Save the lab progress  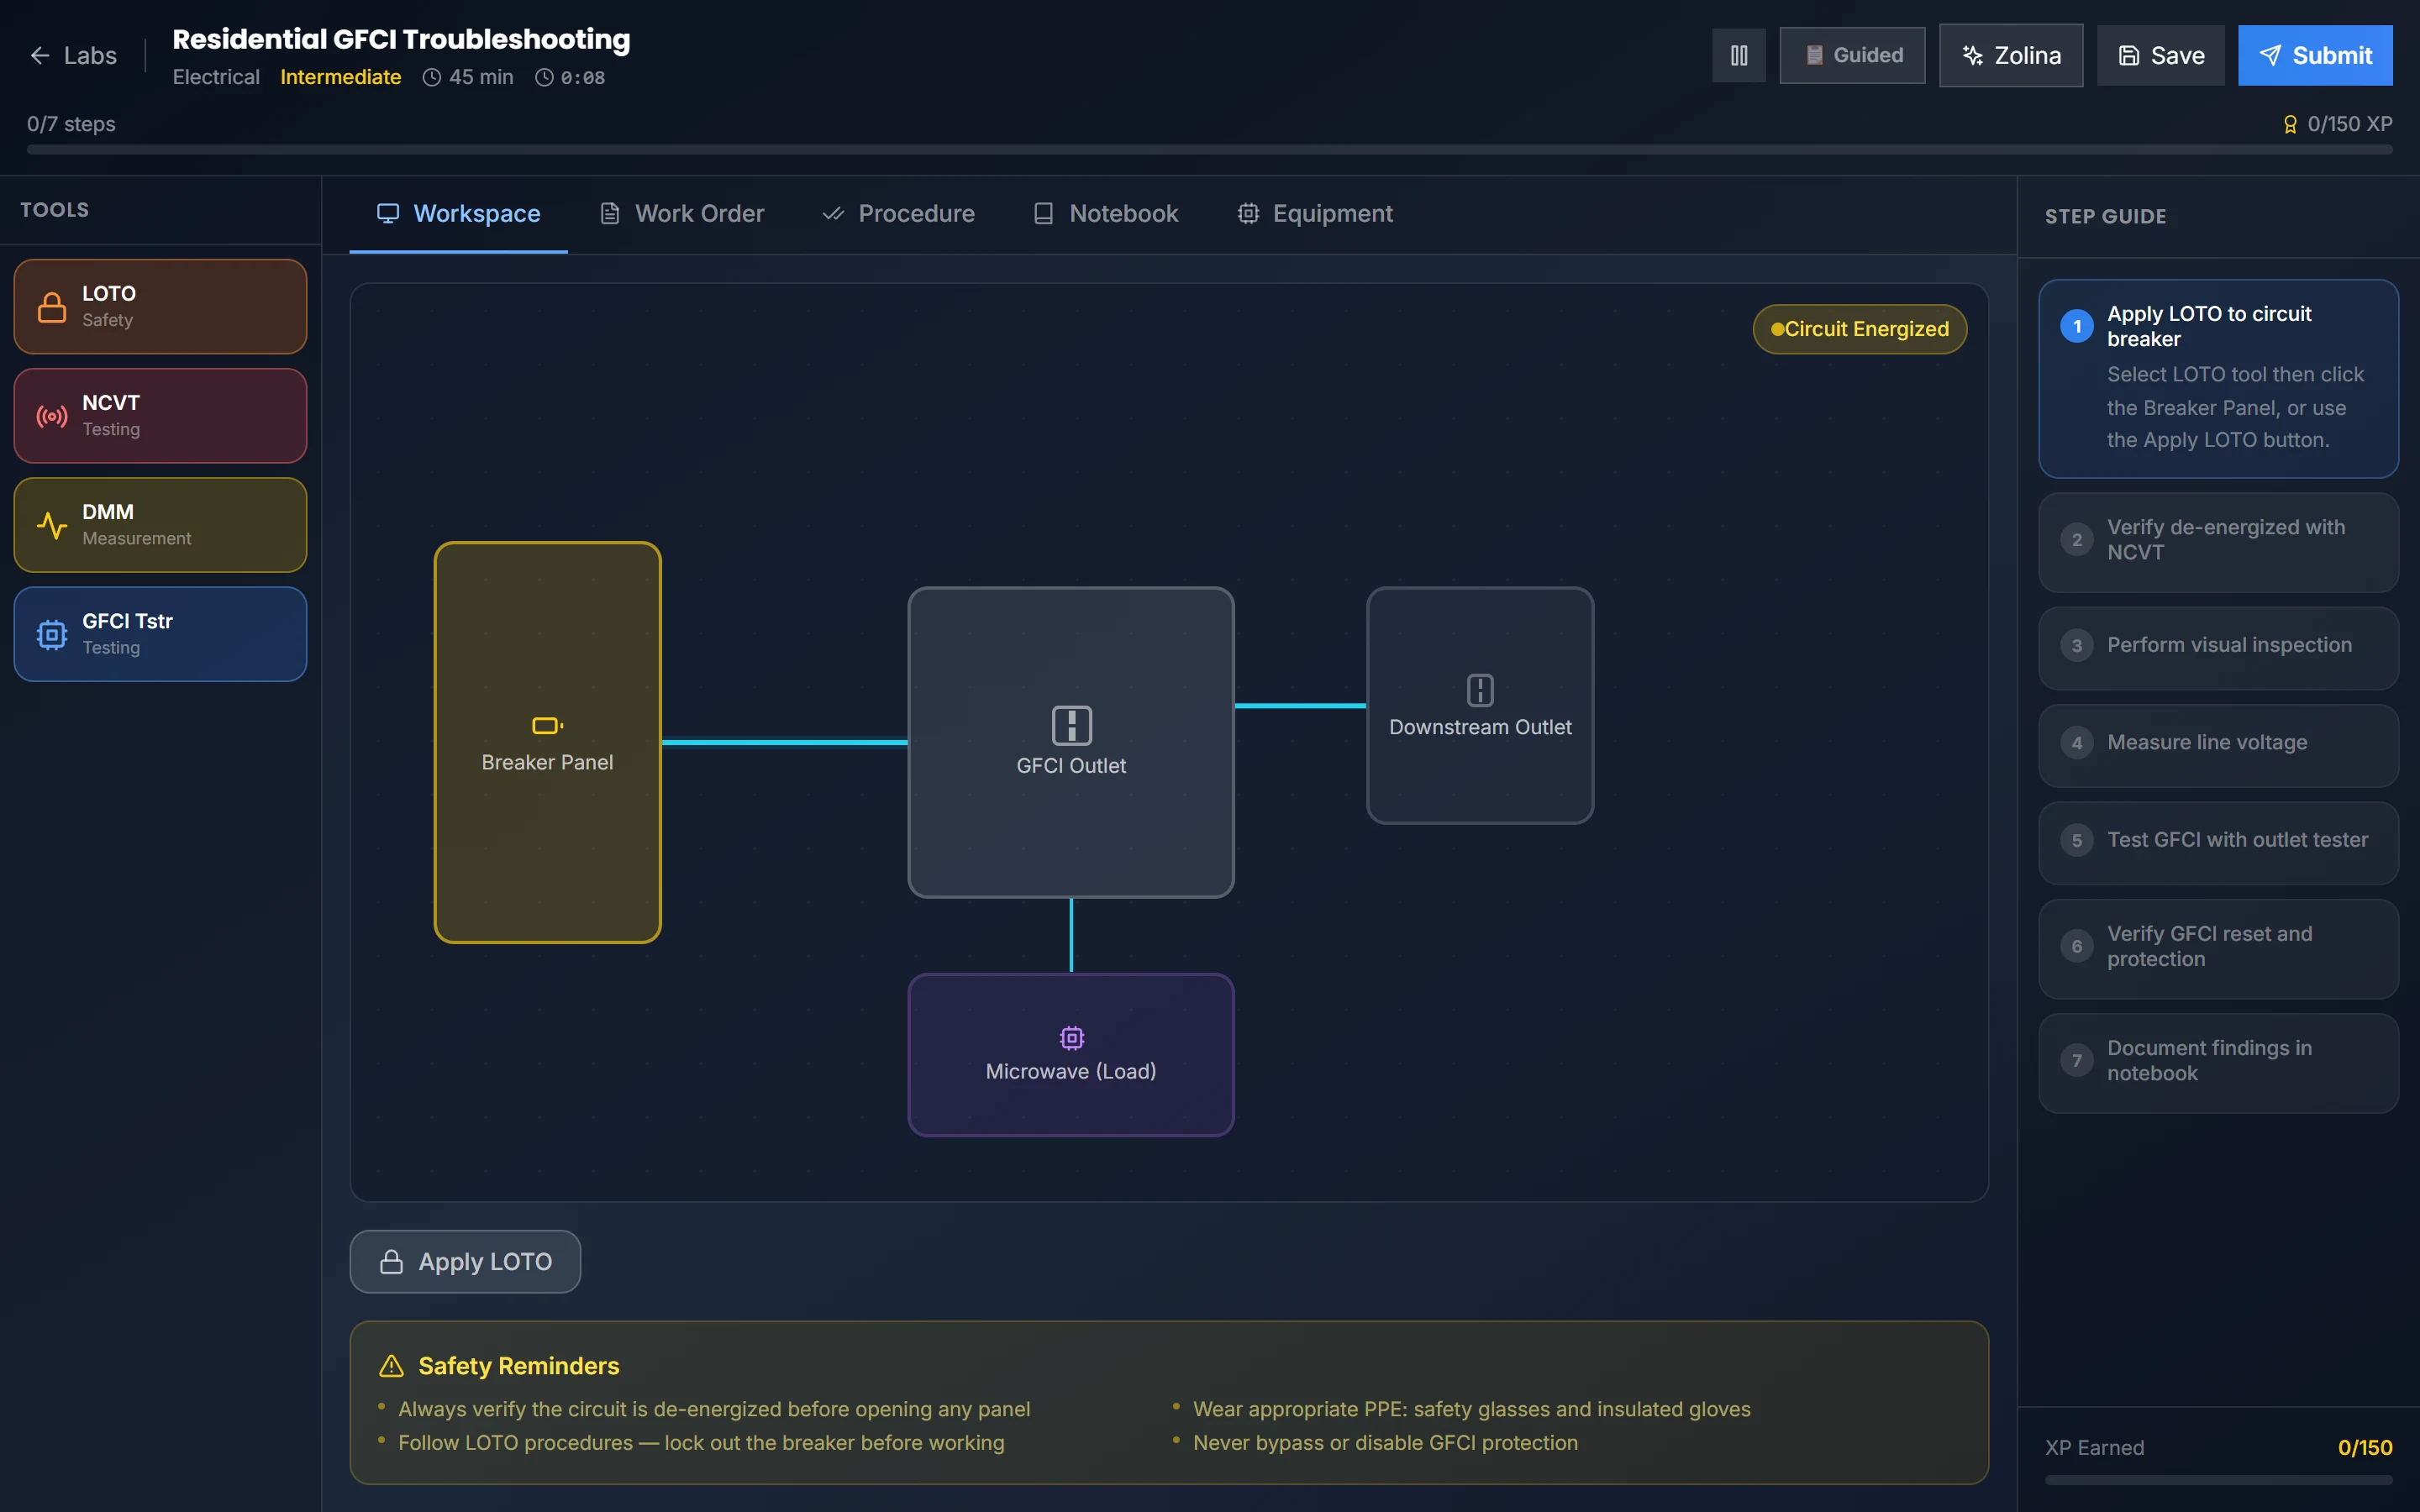[x=2161, y=55]
